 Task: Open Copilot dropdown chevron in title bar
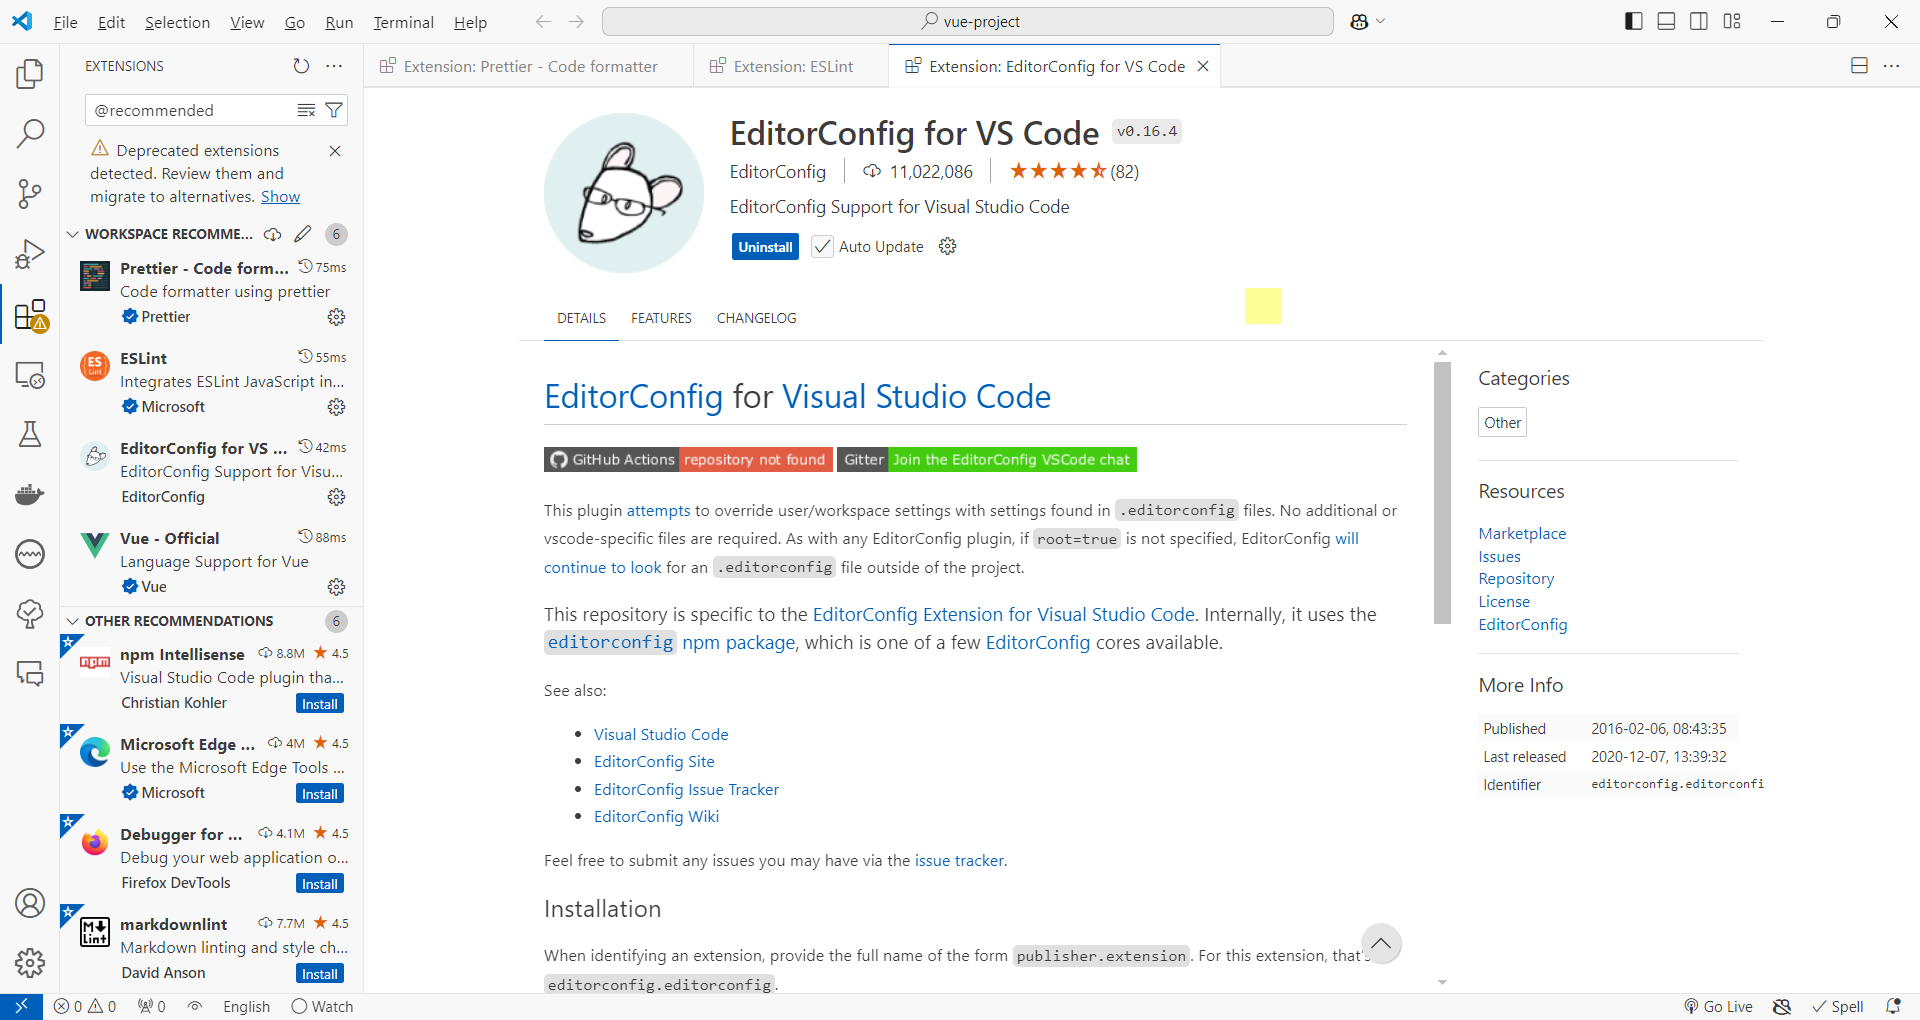click(1381, 21)
